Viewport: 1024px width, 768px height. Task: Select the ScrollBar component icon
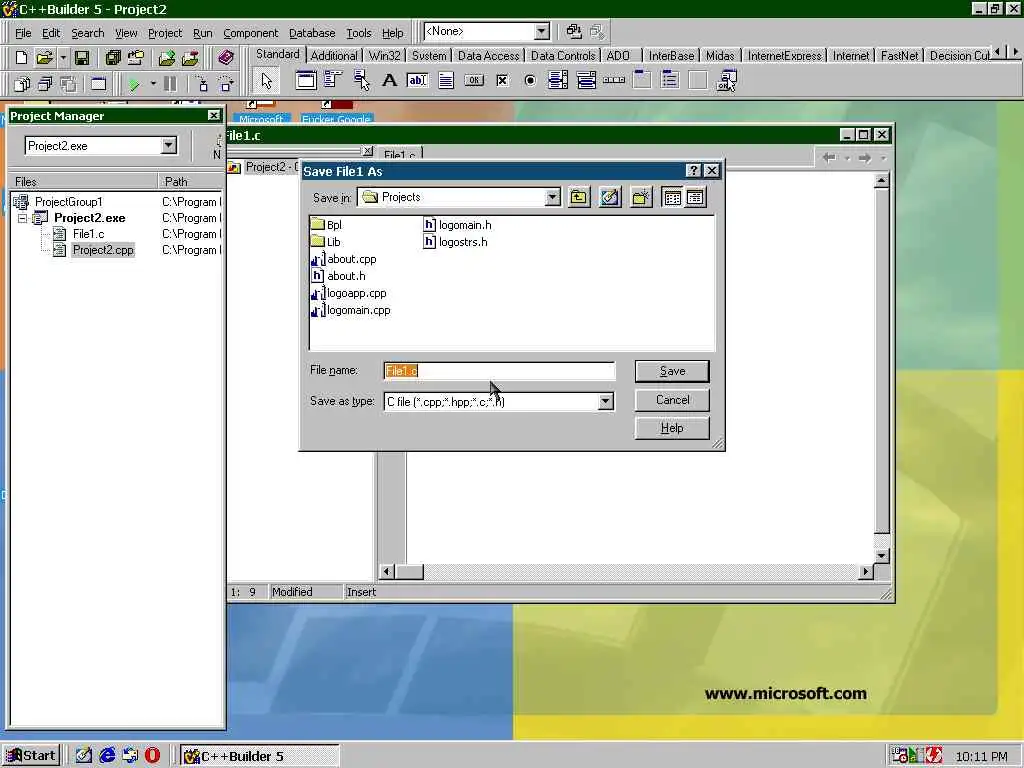click(614, 80)
